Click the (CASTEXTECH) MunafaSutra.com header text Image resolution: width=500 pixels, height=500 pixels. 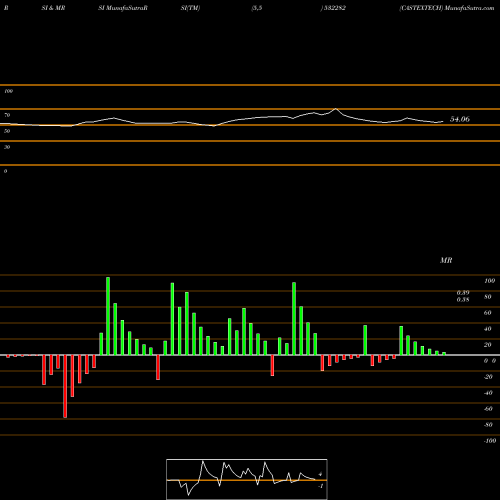point(447,8)
